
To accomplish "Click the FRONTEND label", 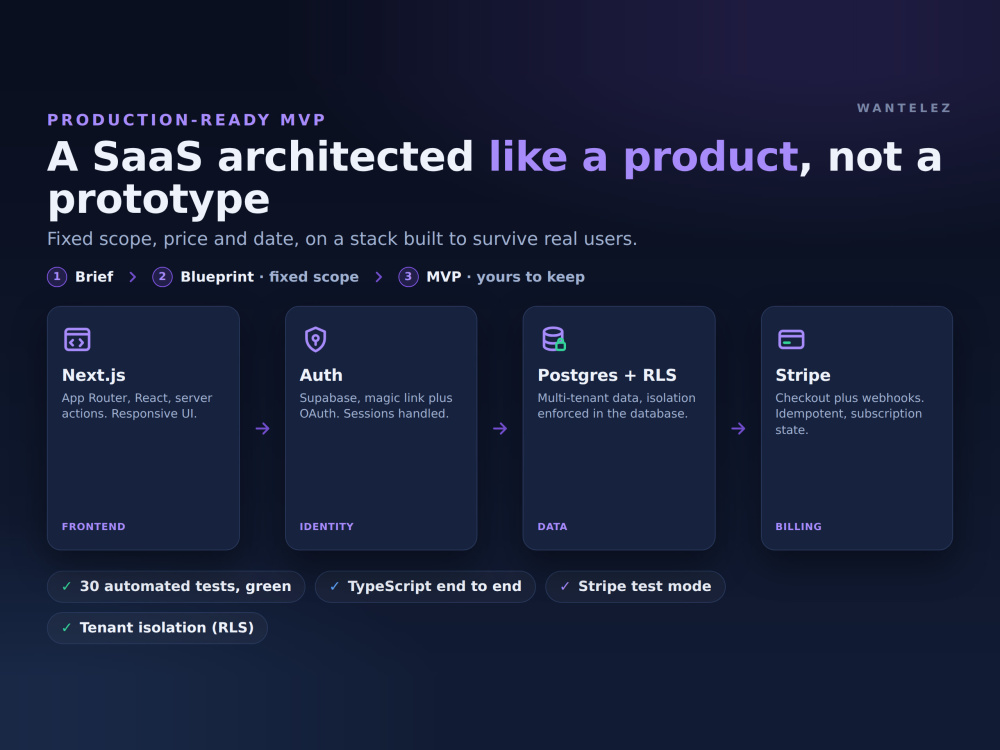I will 94,527.
